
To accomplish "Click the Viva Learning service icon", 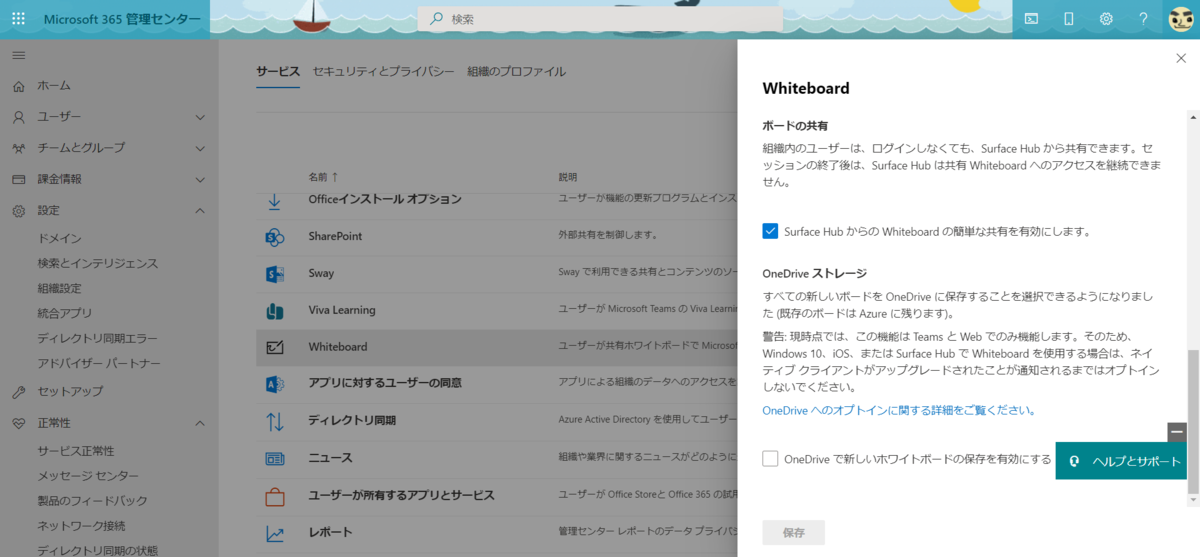I will point(275,310).
